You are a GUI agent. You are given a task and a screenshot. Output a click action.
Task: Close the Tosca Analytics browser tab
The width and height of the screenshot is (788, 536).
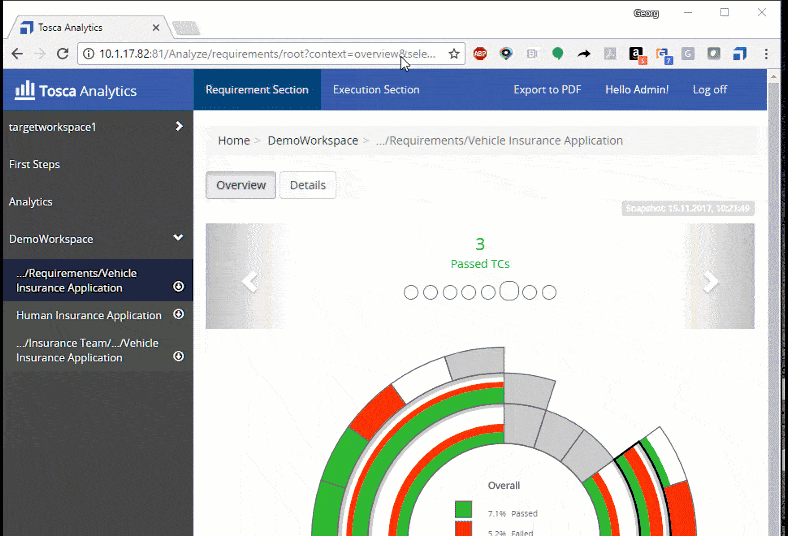click(x=156, y=28)
